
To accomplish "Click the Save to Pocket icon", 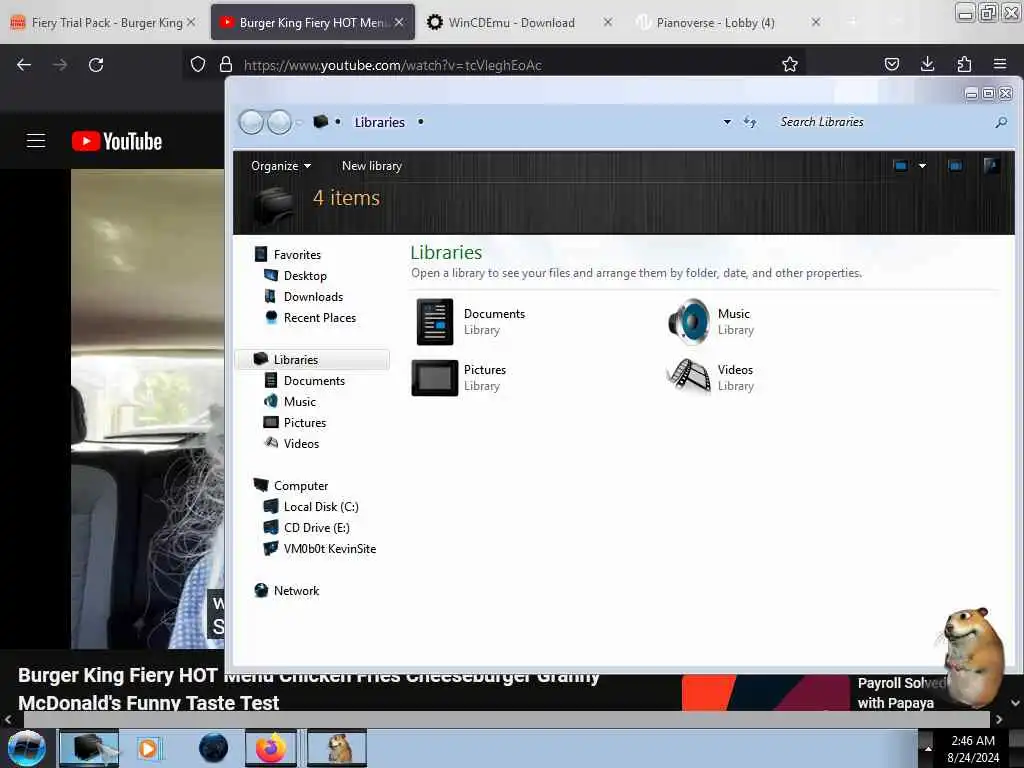I will [891, 64].
